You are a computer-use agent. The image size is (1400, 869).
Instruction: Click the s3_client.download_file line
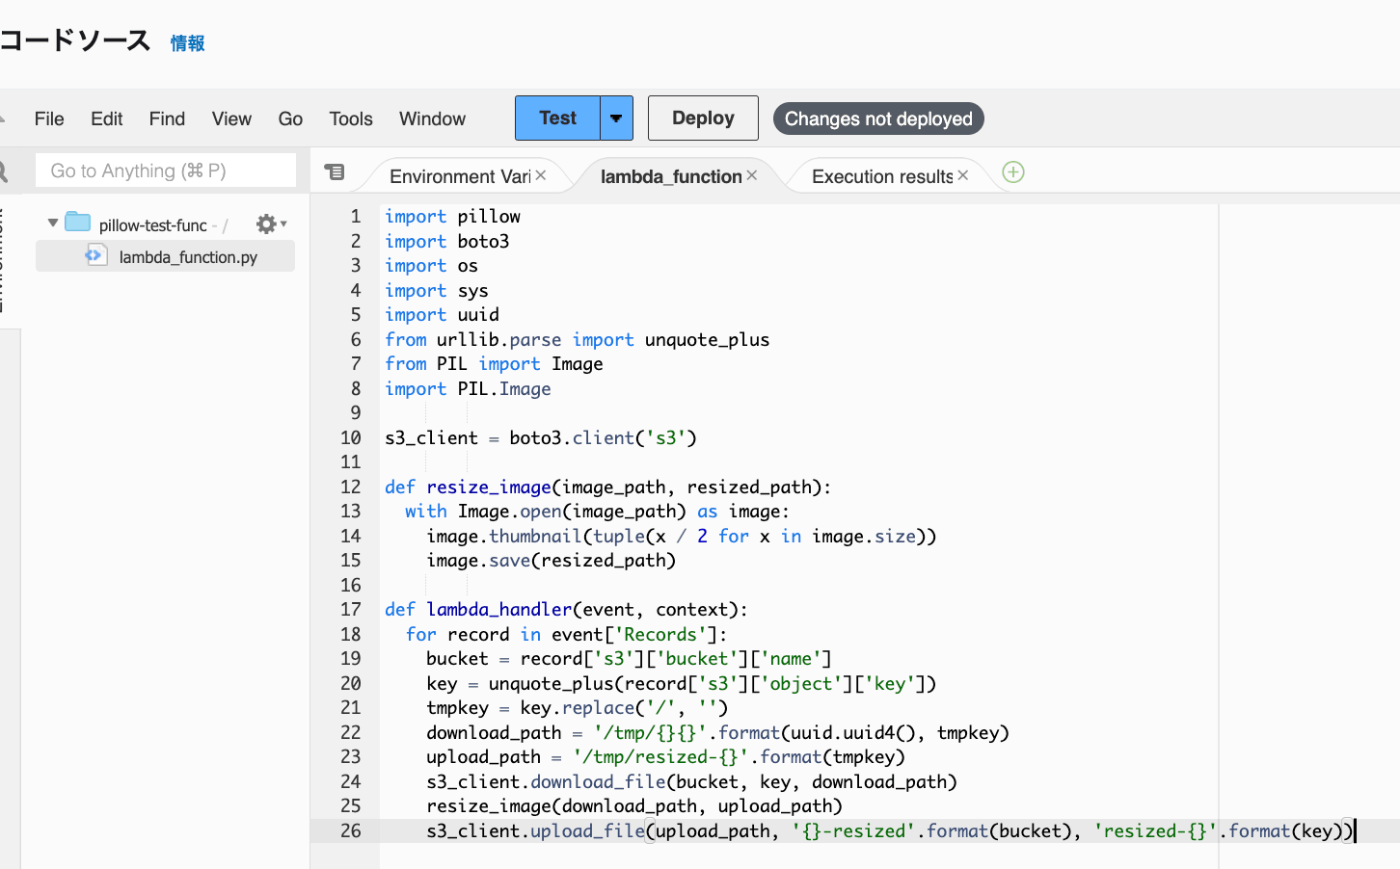[692, 782]
